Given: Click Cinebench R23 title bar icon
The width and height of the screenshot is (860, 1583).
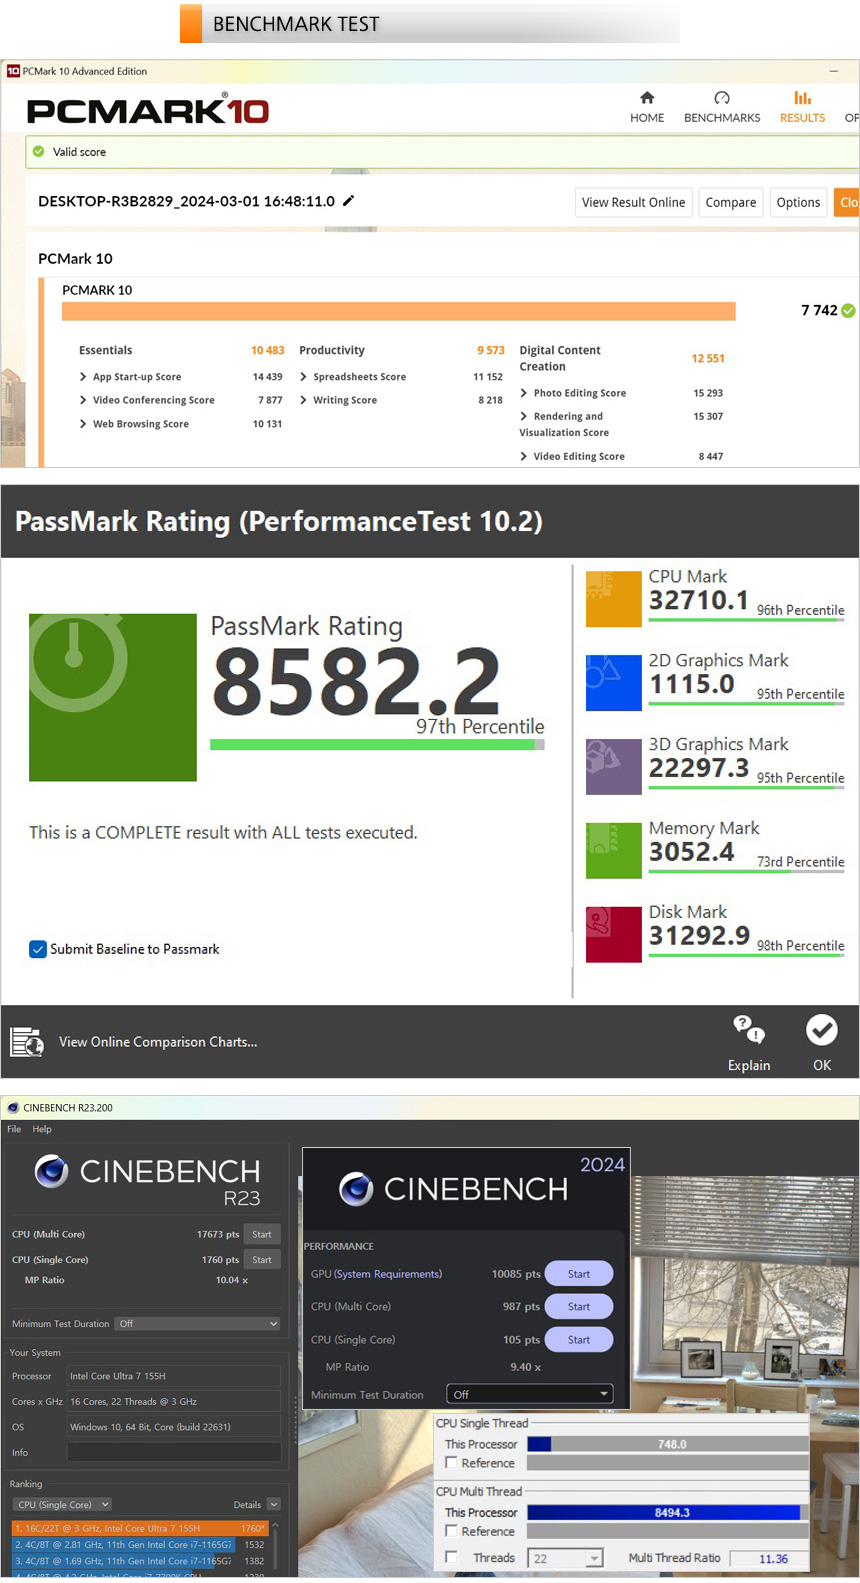Looking at the screenshot, I should coord(13,1108).
